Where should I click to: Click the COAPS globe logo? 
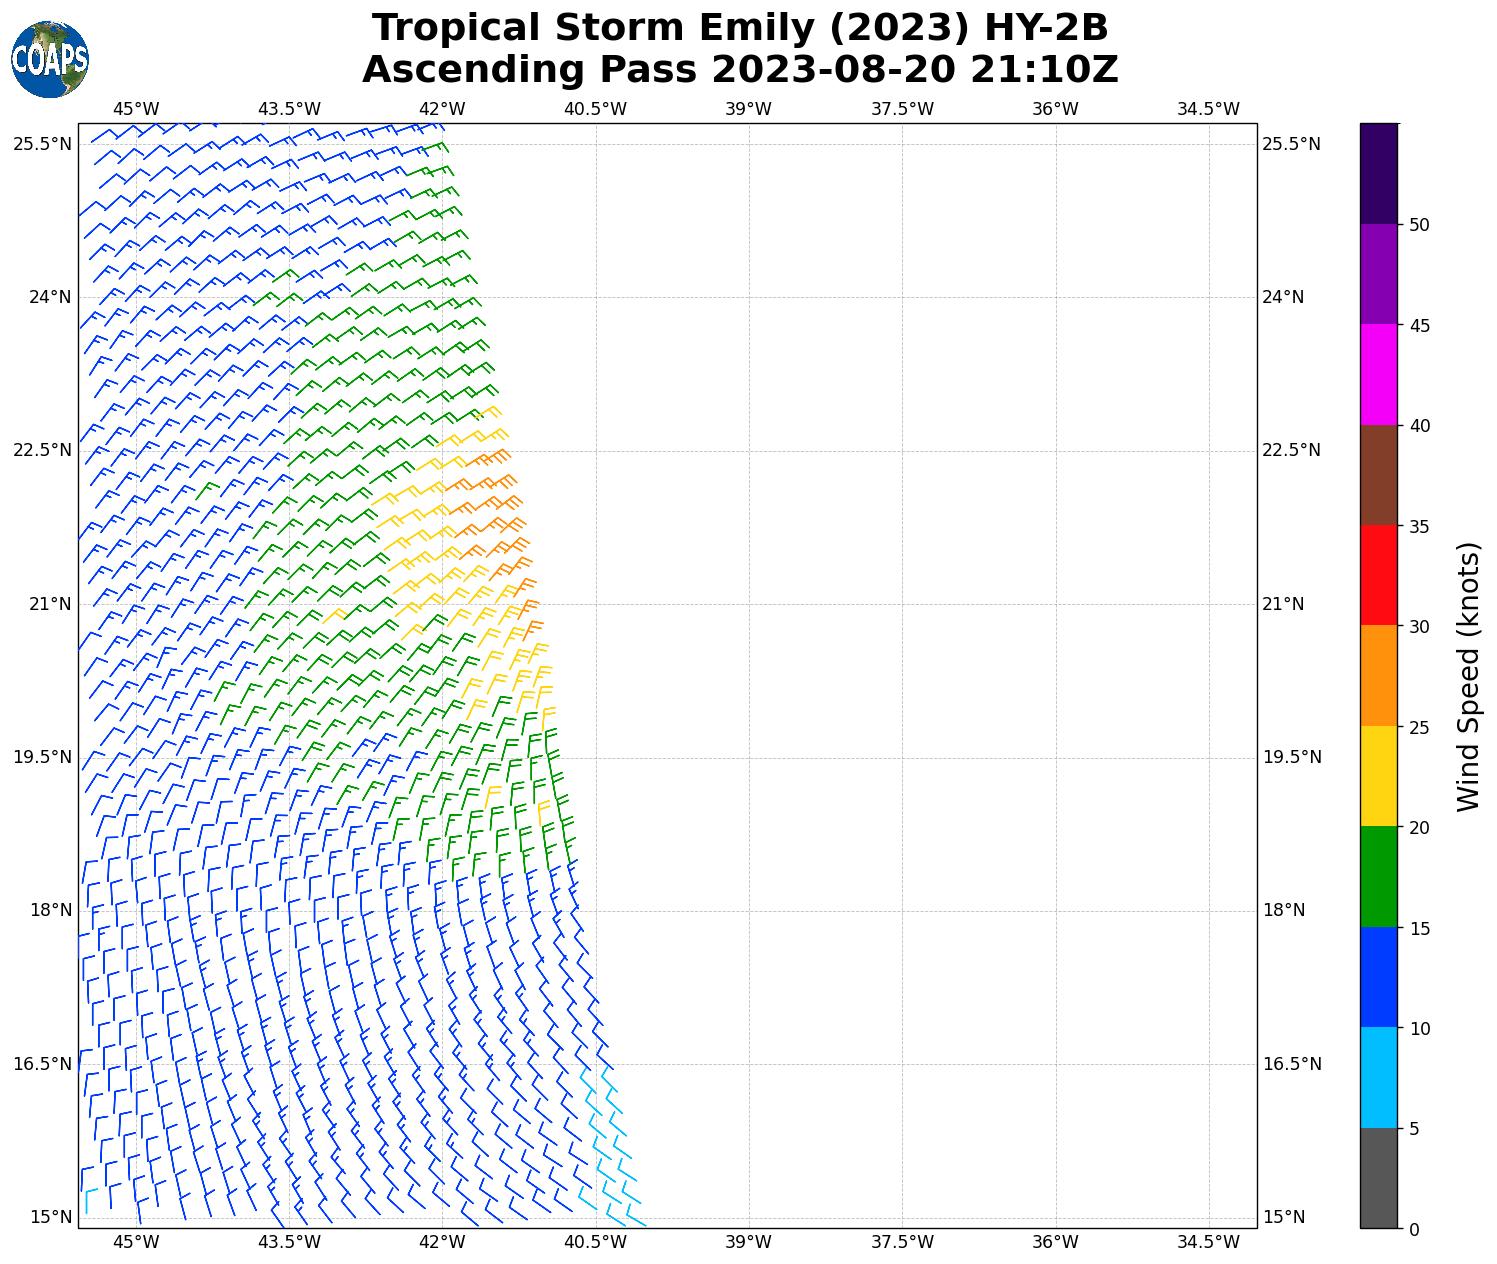pos(49,60)
